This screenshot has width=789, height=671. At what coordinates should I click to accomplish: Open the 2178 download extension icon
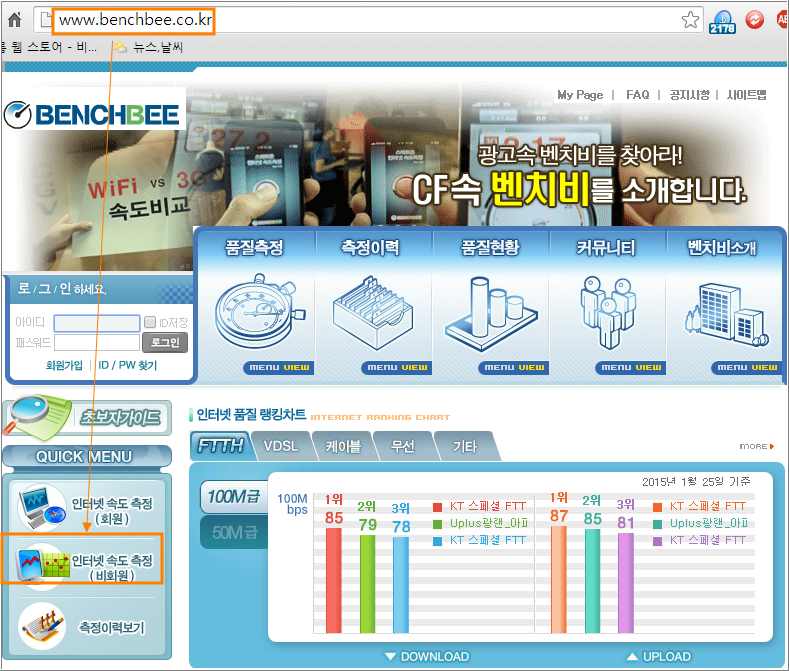click(x=723, y=22)
